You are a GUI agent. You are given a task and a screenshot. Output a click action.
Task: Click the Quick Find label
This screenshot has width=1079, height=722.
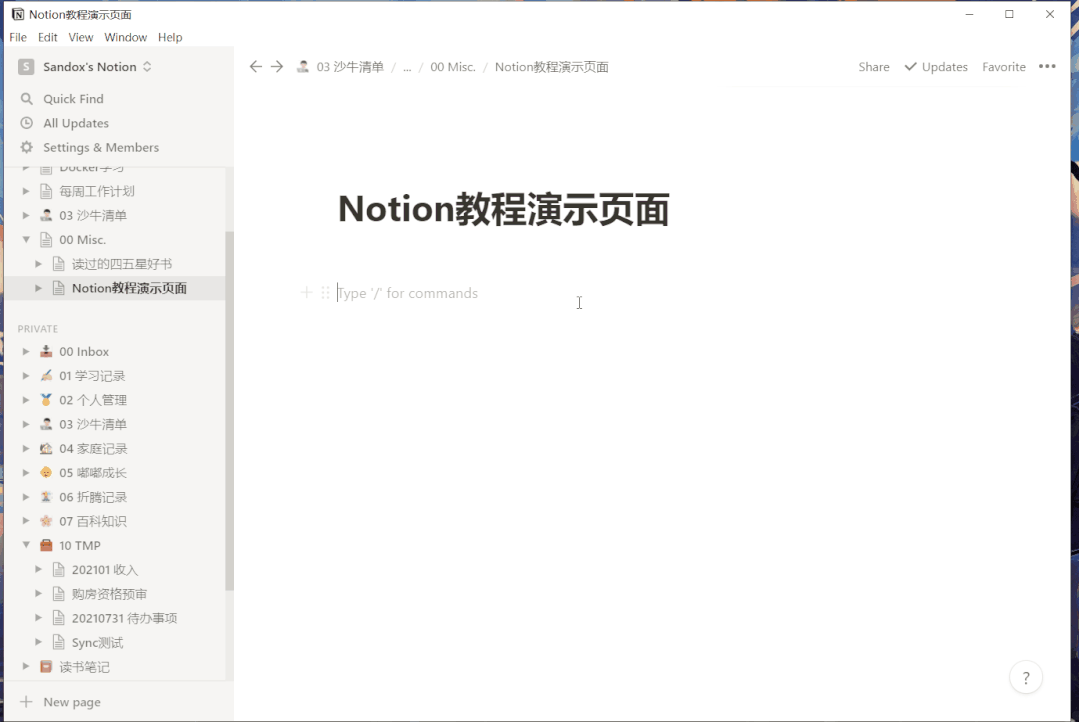point(73,99)
